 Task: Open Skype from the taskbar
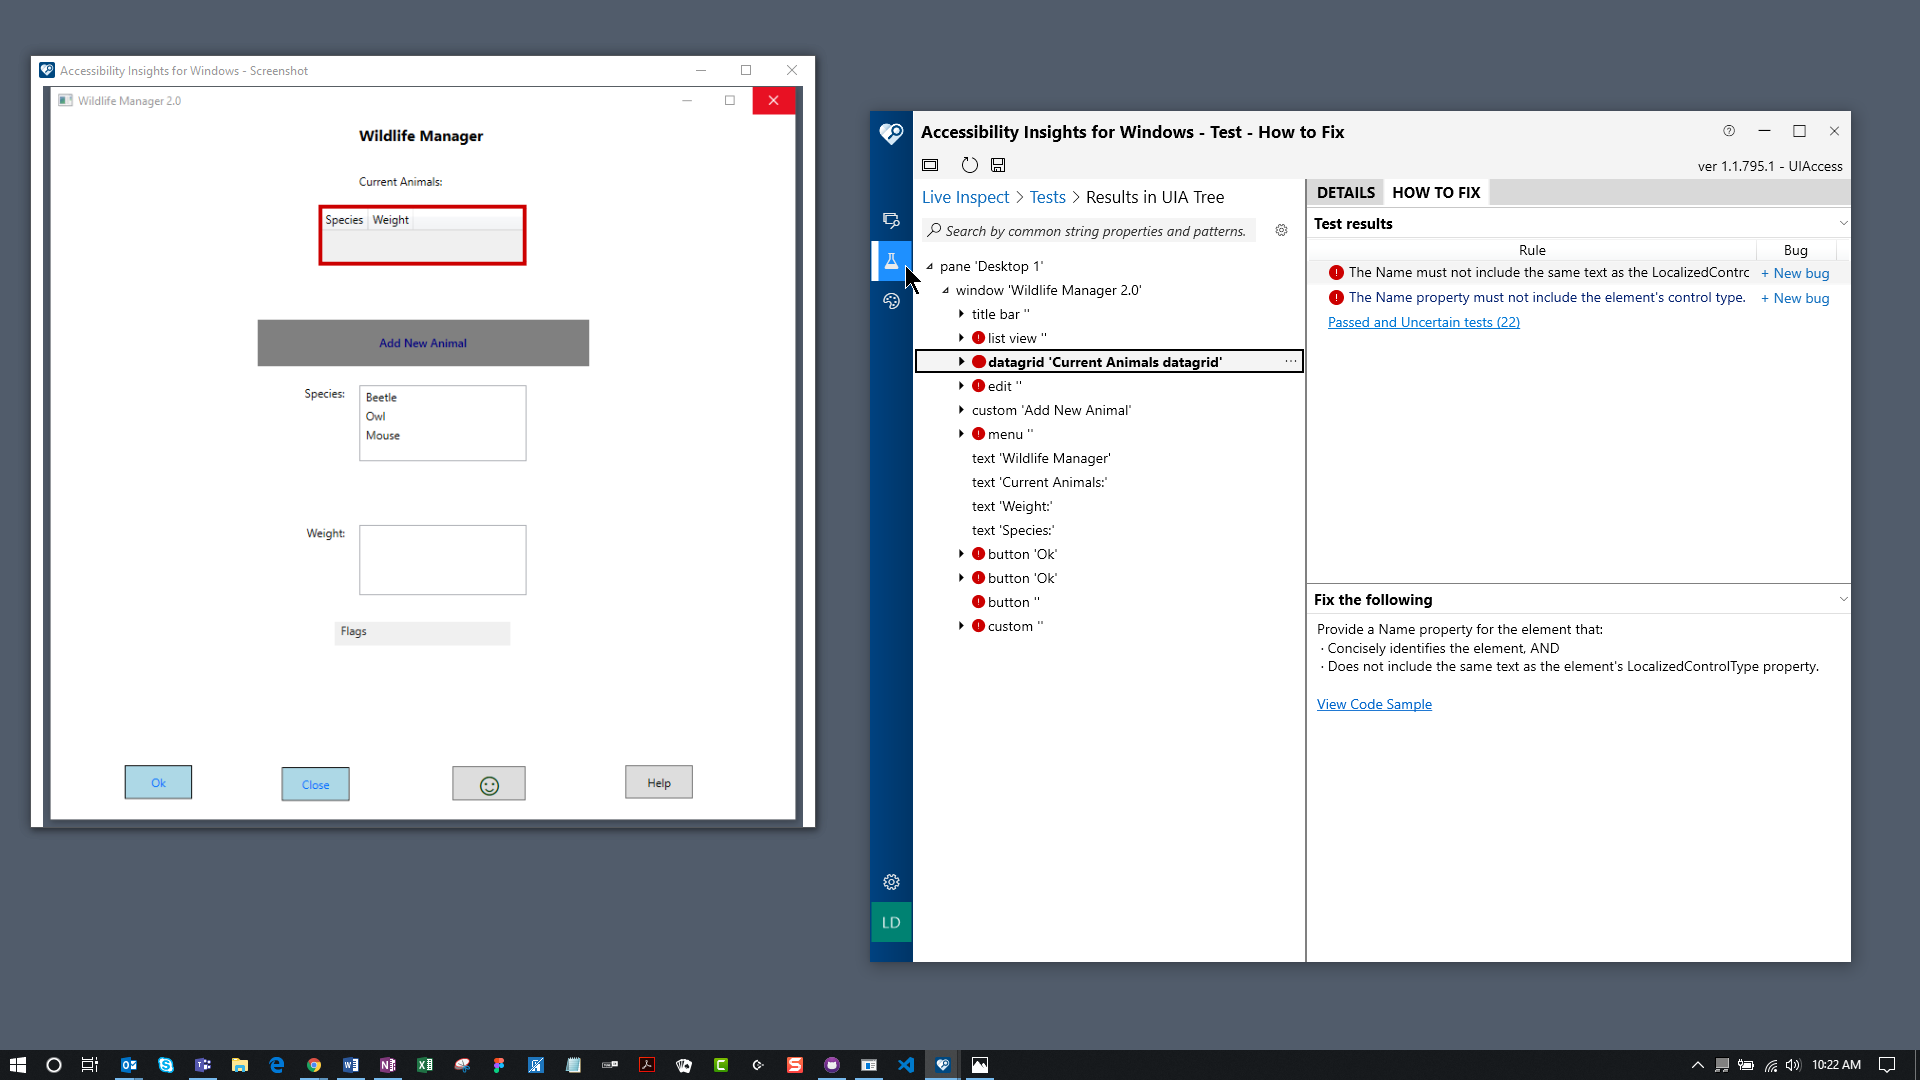[166, 1065]
